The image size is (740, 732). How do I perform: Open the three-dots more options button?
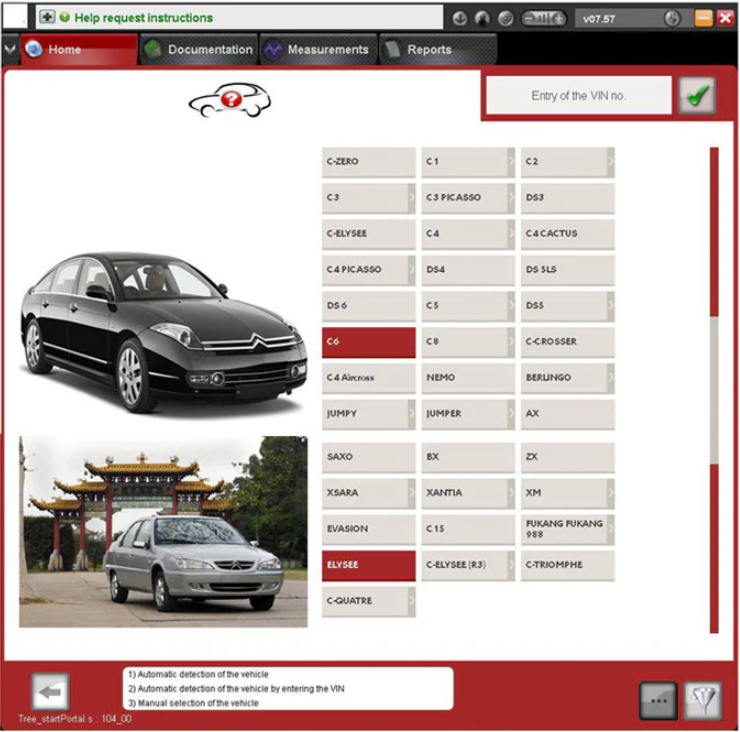click(x=657, y=700)
